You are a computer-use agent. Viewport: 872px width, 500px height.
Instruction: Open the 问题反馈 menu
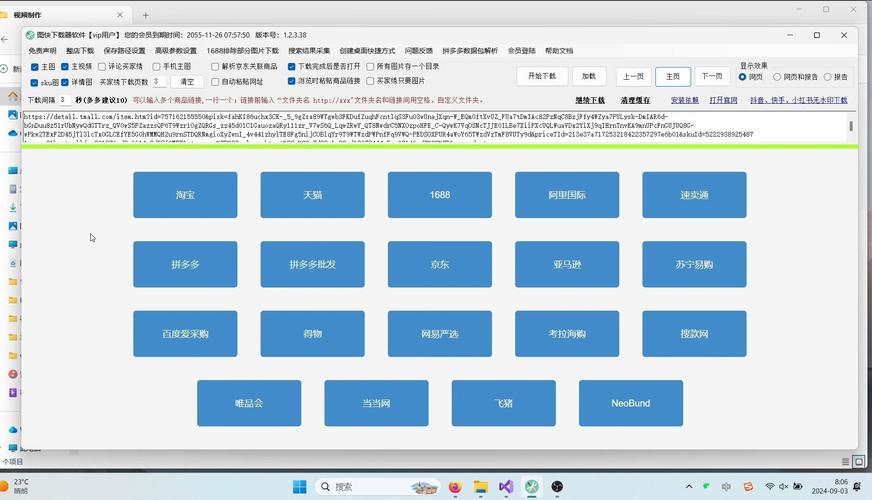(419, 51)
